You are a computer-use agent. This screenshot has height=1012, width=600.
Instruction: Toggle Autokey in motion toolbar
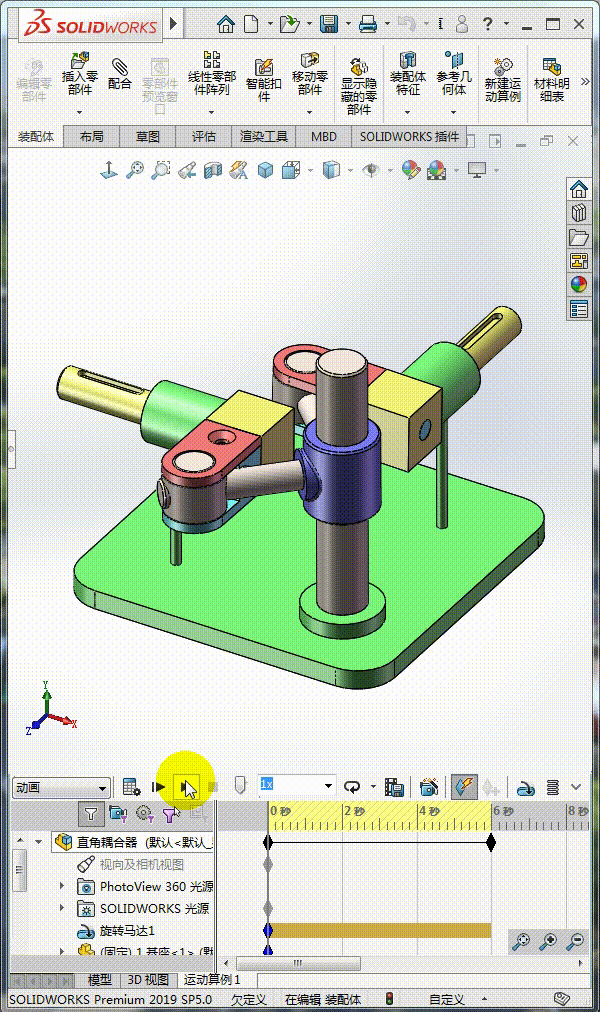464,787
